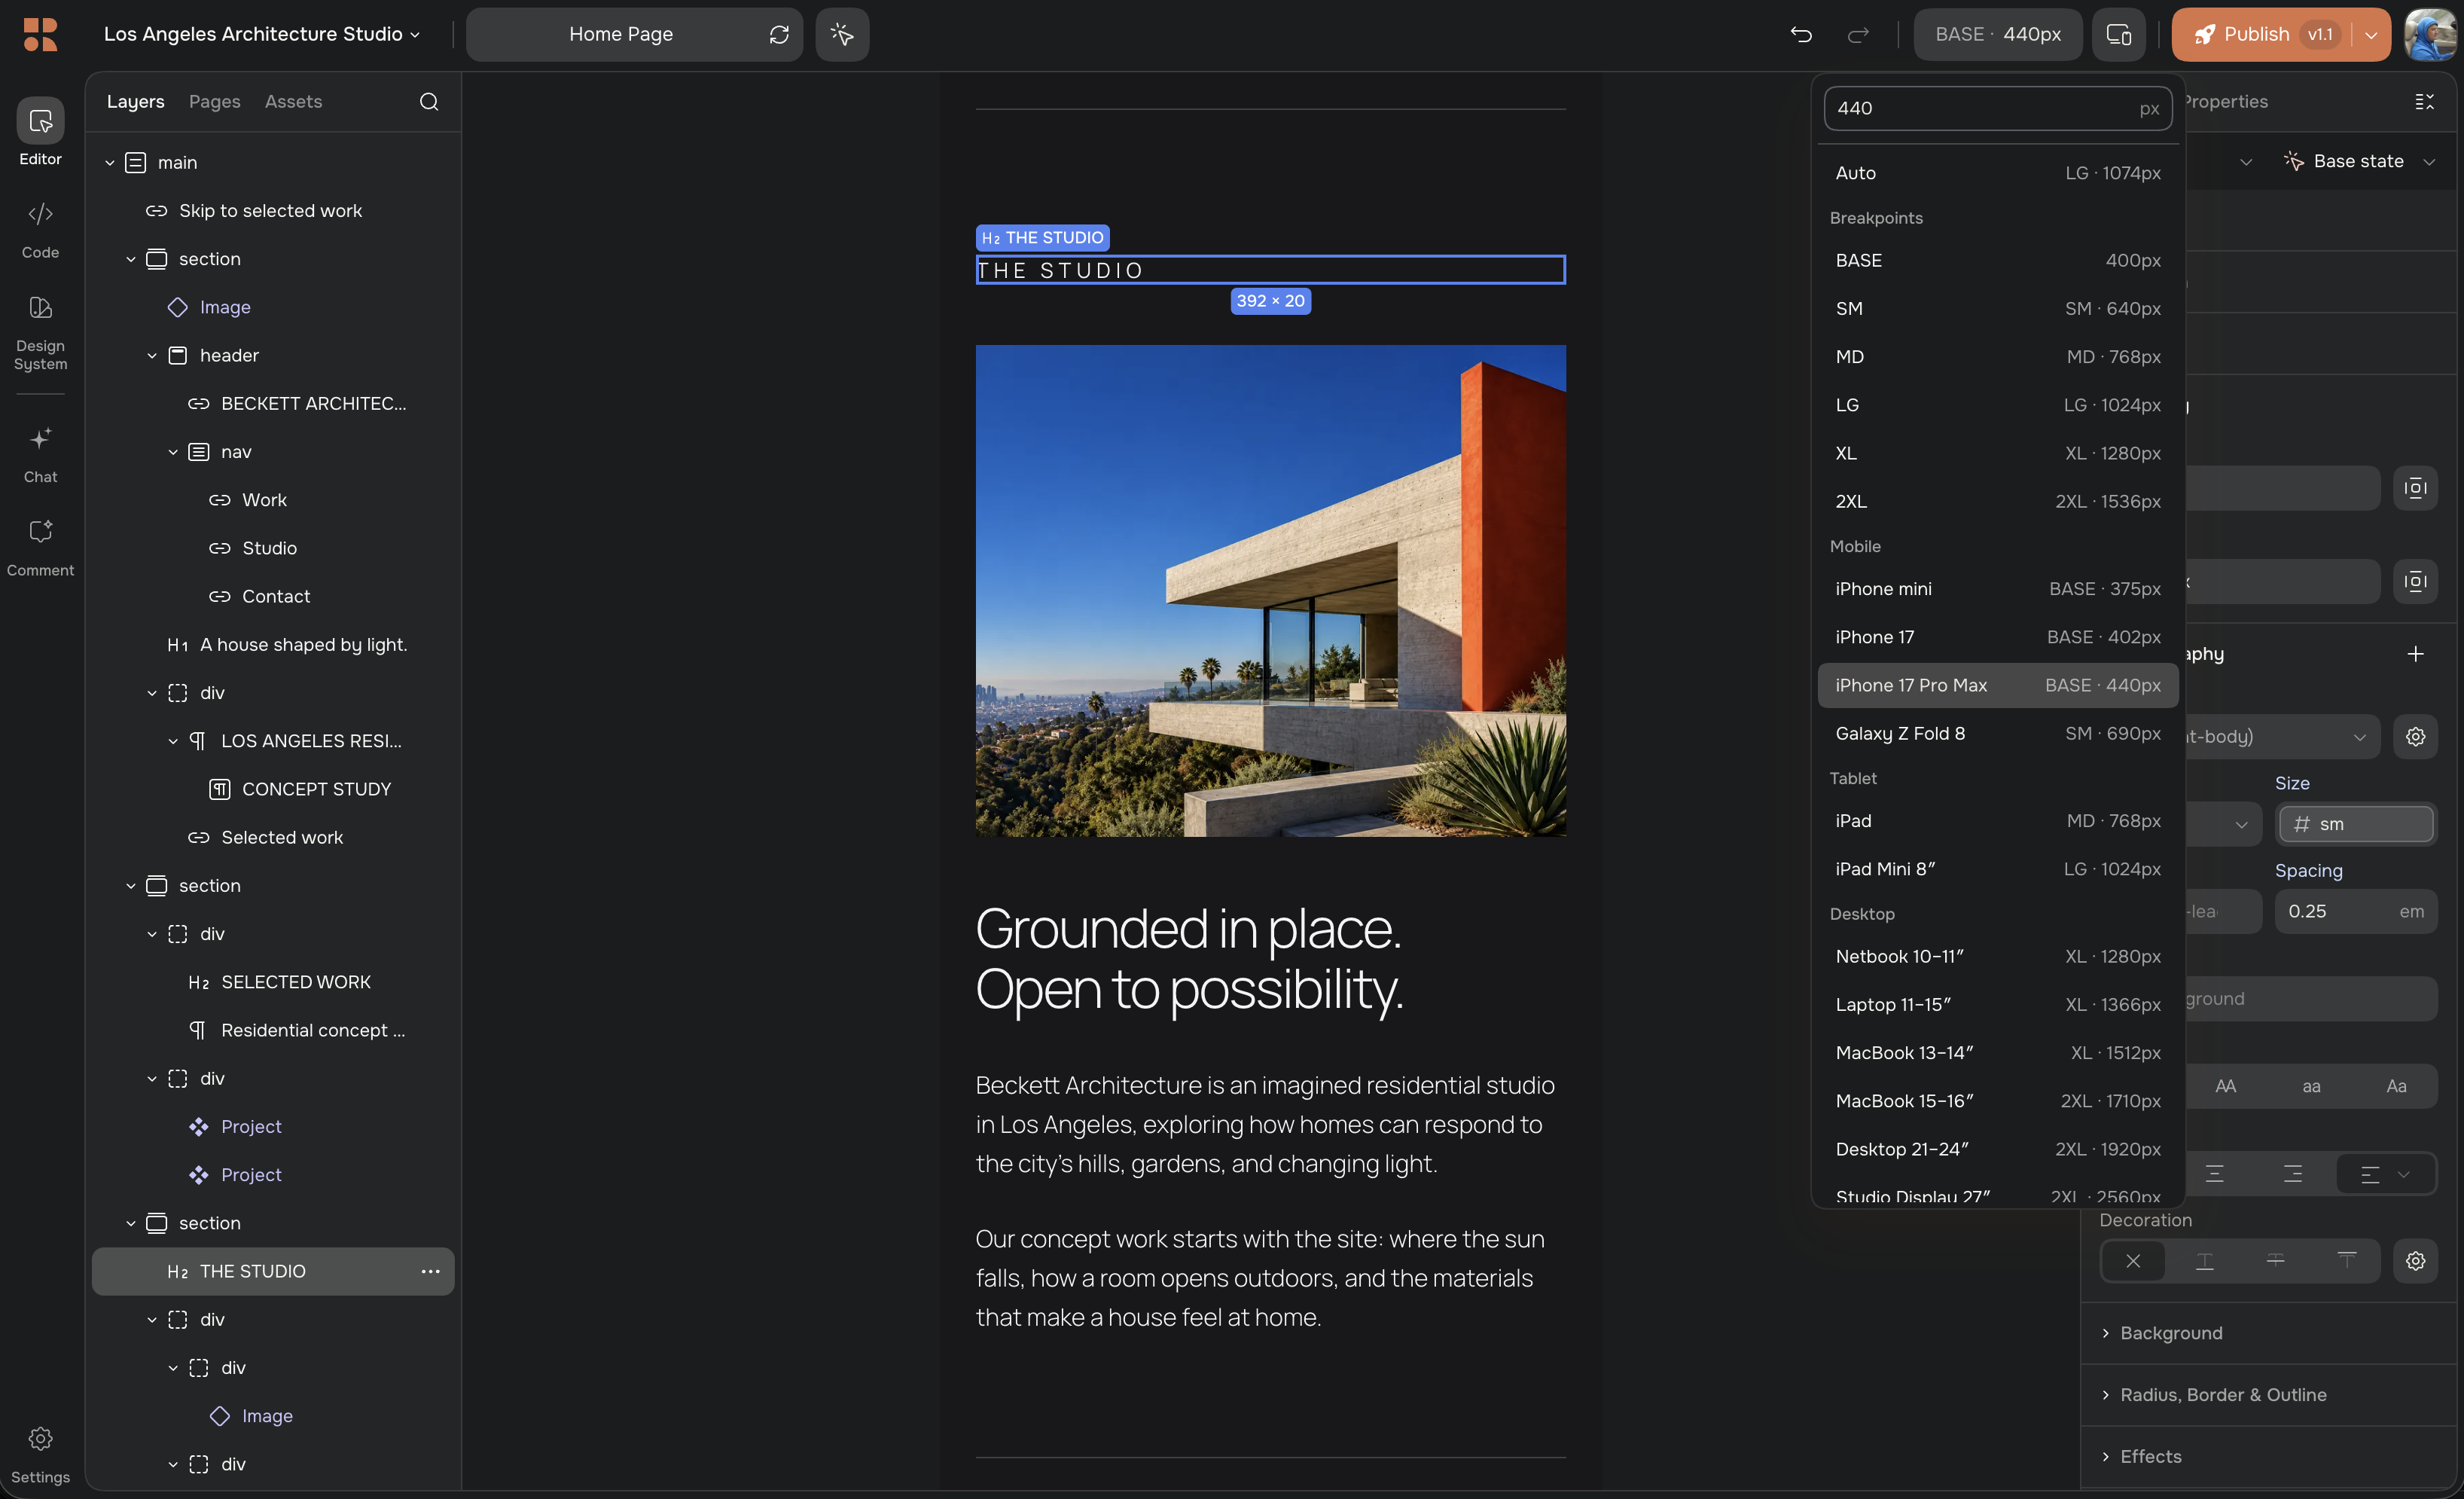This screenshot has height=1499, width=2464.
Task: Select center text alignment
Action: [2214, 1173]
